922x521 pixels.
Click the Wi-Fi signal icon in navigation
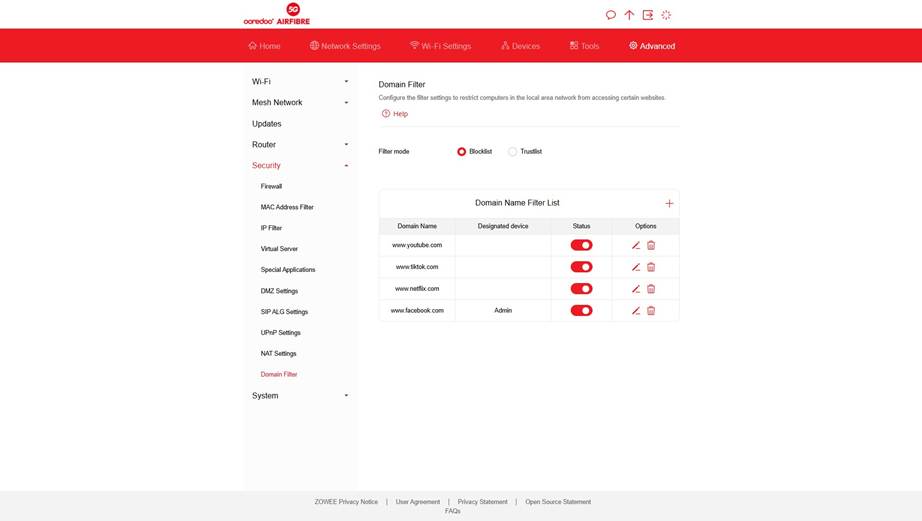point(415,45)
